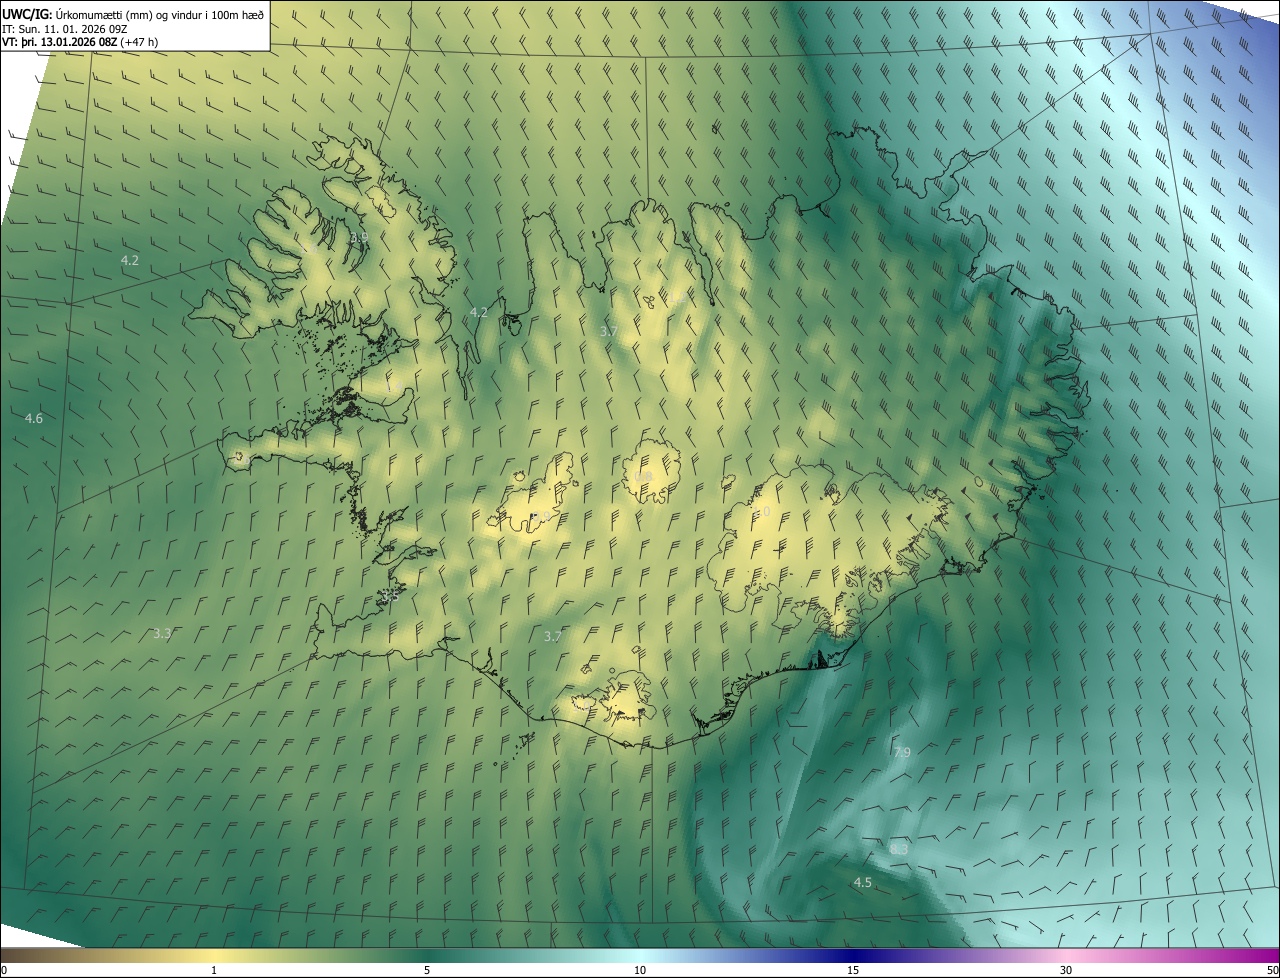
Task: Click the title text "Úrkomumætti (mm) og vindur í 100m hæð"
Action: [x=160, y=14]
